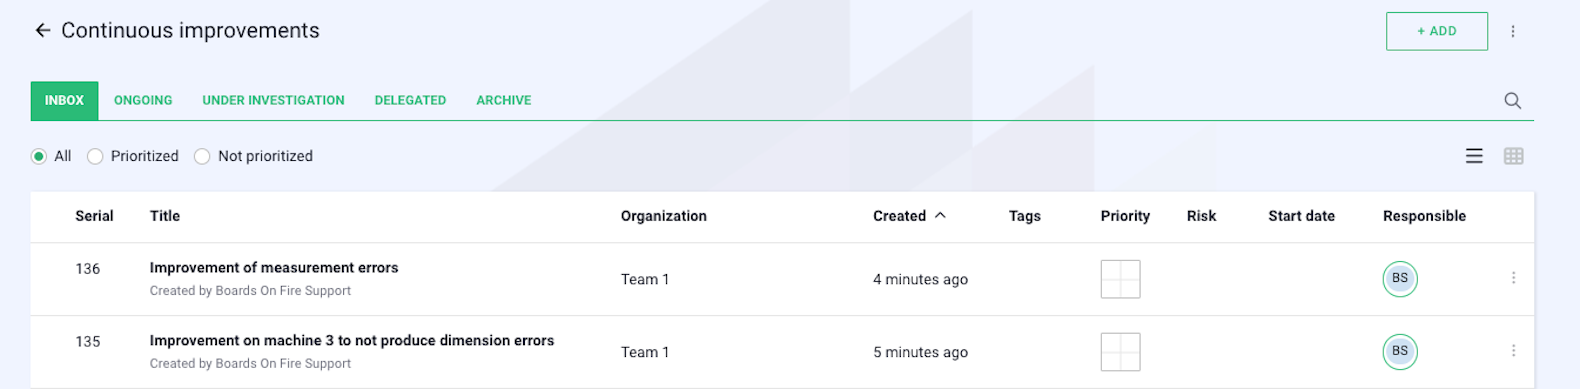The height and width of the screenshot is (389, 1580).
Task: Open priority matrix for serial 135
Action: pos(1120,352)
